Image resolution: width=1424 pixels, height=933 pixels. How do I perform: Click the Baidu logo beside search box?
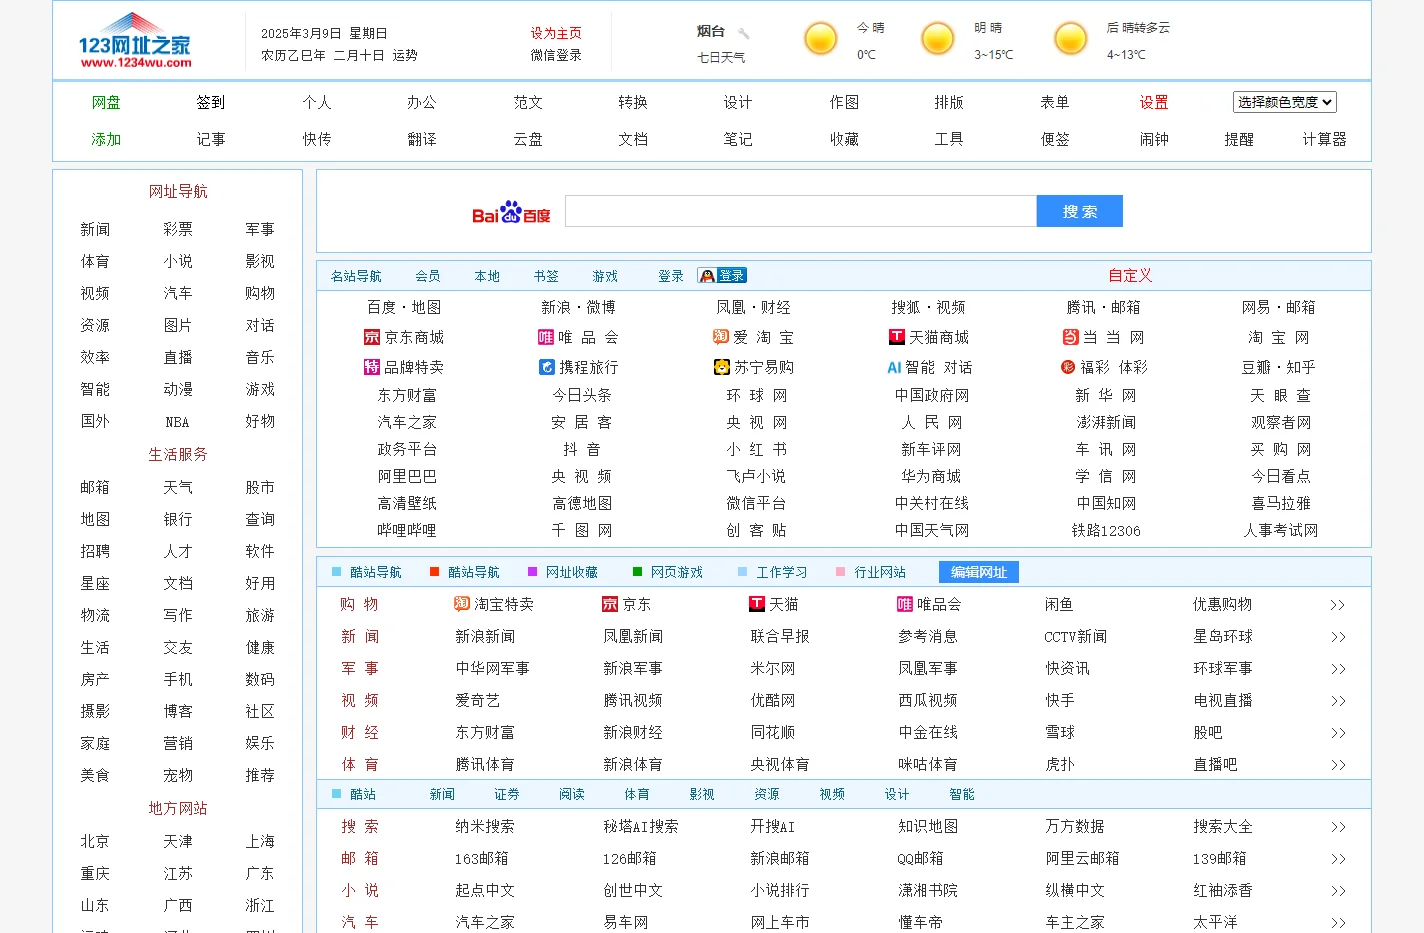(x=511, y=212)
